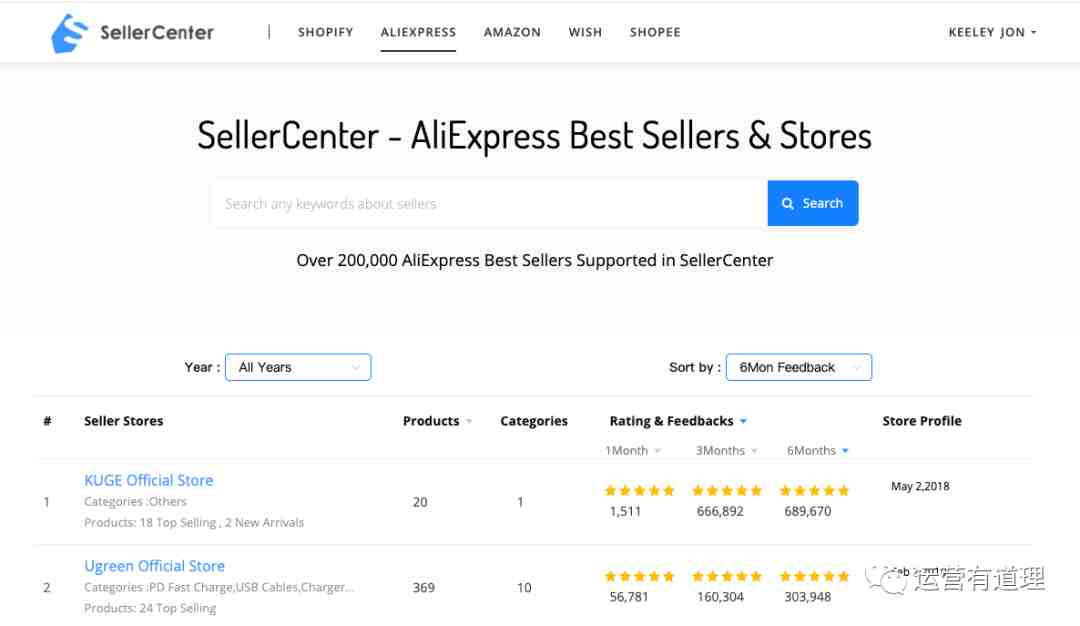Expand the Year dropdown showing All Years
The width and height of the screenshot is (1080, 626).
click(298, 367)
